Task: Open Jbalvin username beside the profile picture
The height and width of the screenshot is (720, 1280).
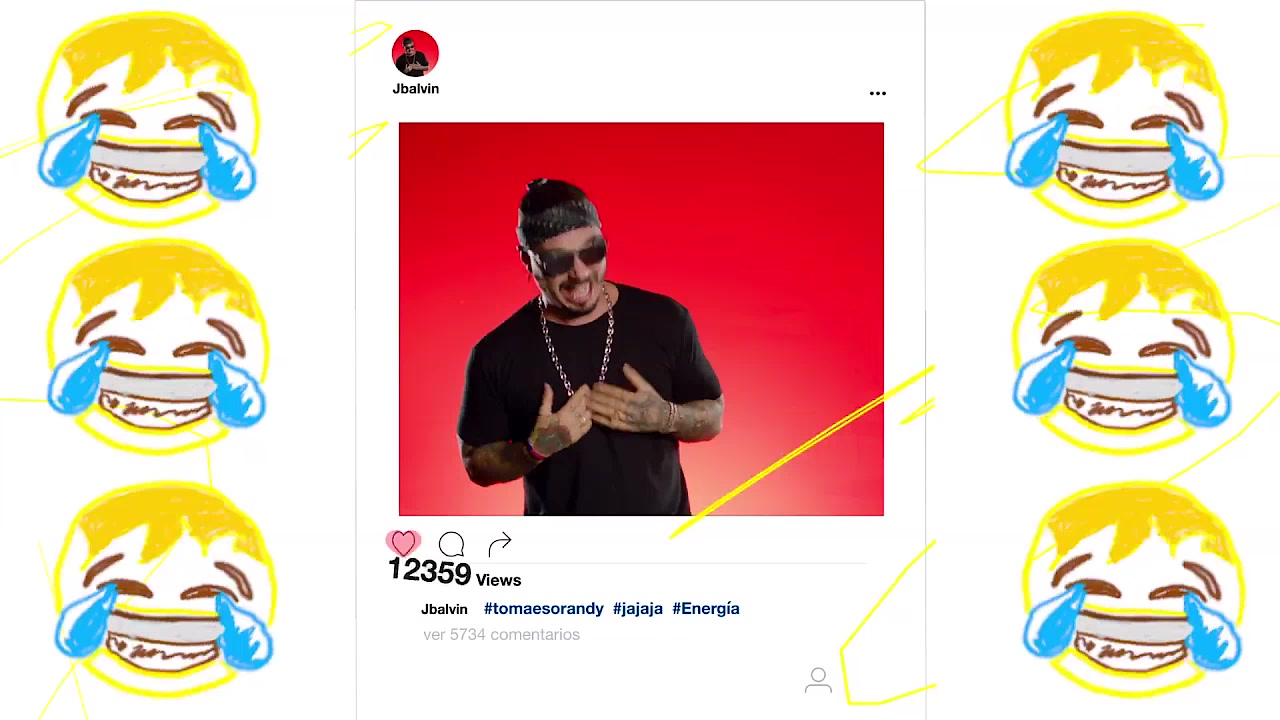Action: point(415,88)
